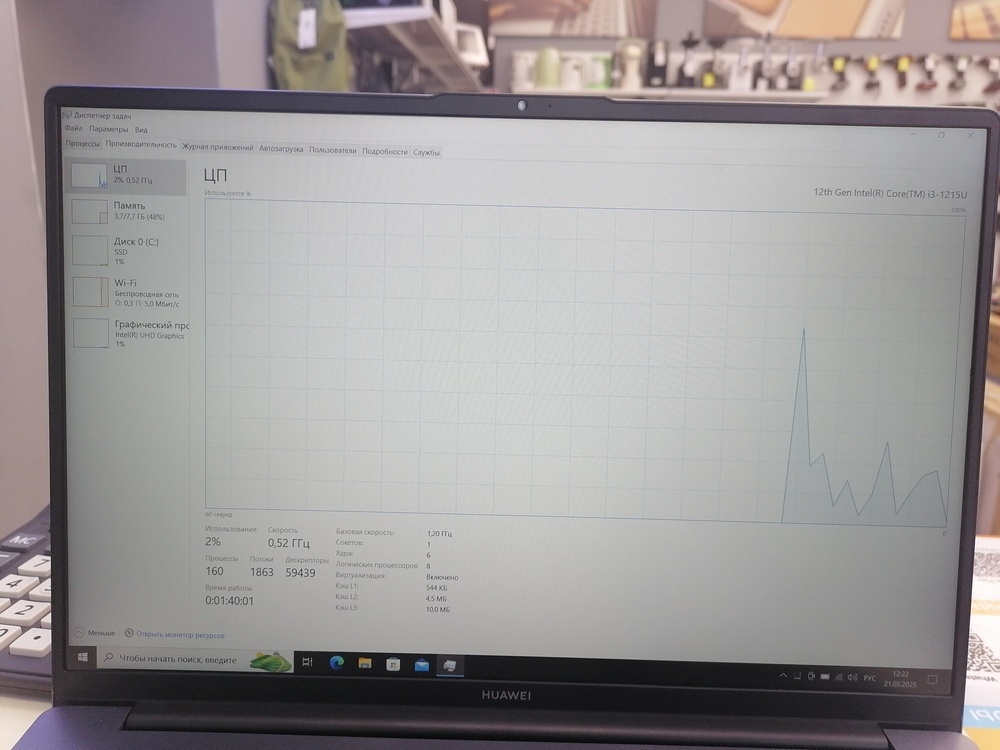Image resolution: width=1000 pixels, height=750 pixels.
Task: Switch to the Подробности tab
Action: 385,151
